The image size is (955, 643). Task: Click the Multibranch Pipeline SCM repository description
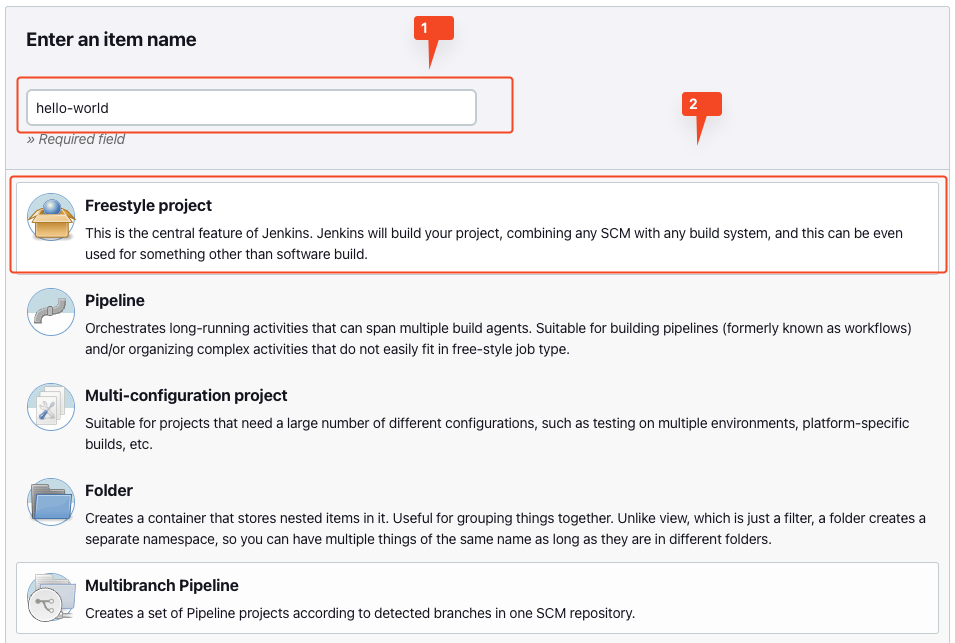pyautogui.click(x=360, y=613)
